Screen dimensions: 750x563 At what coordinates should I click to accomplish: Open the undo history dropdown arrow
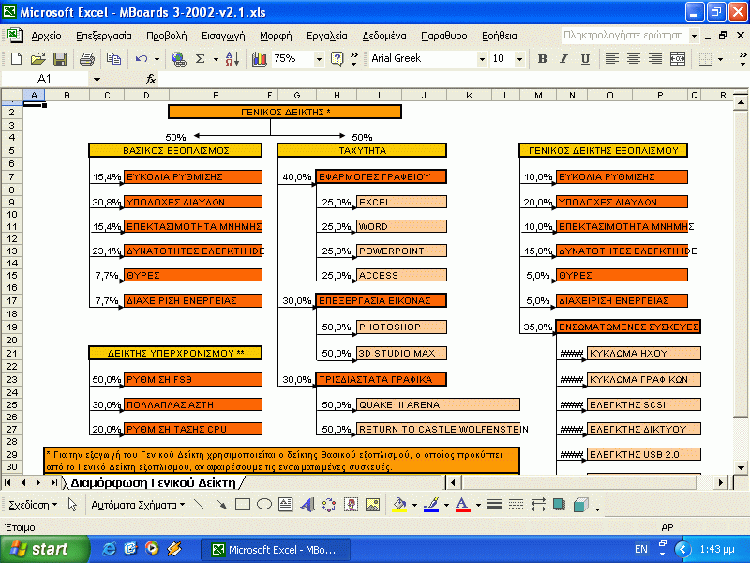pyautogui.click(x=157, y=59)
